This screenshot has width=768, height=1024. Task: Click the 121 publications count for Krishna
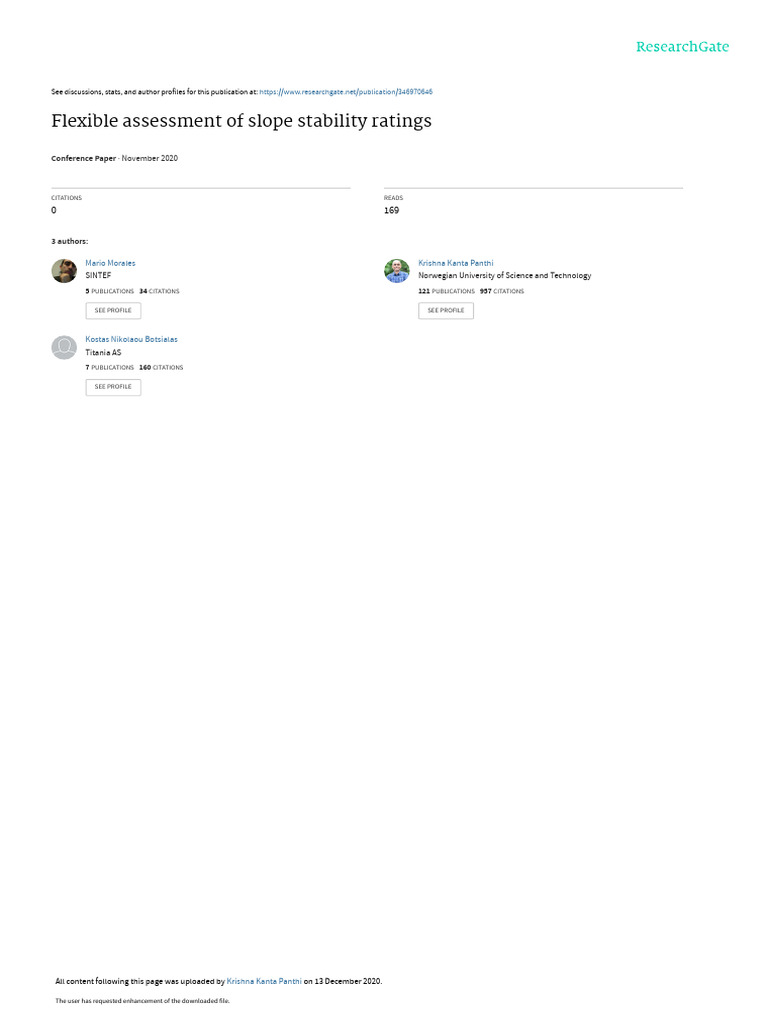point(446,291)
